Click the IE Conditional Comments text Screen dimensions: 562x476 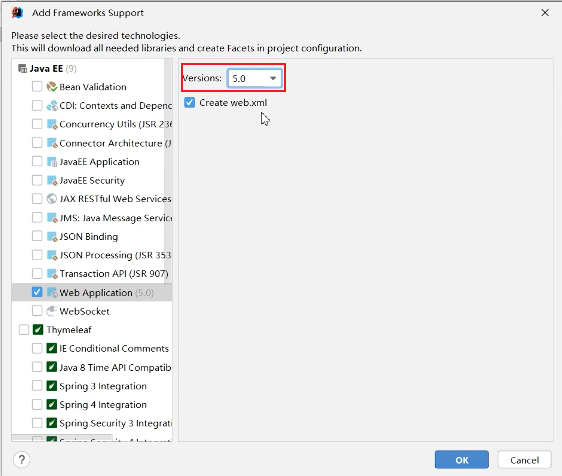coord(114,348)
